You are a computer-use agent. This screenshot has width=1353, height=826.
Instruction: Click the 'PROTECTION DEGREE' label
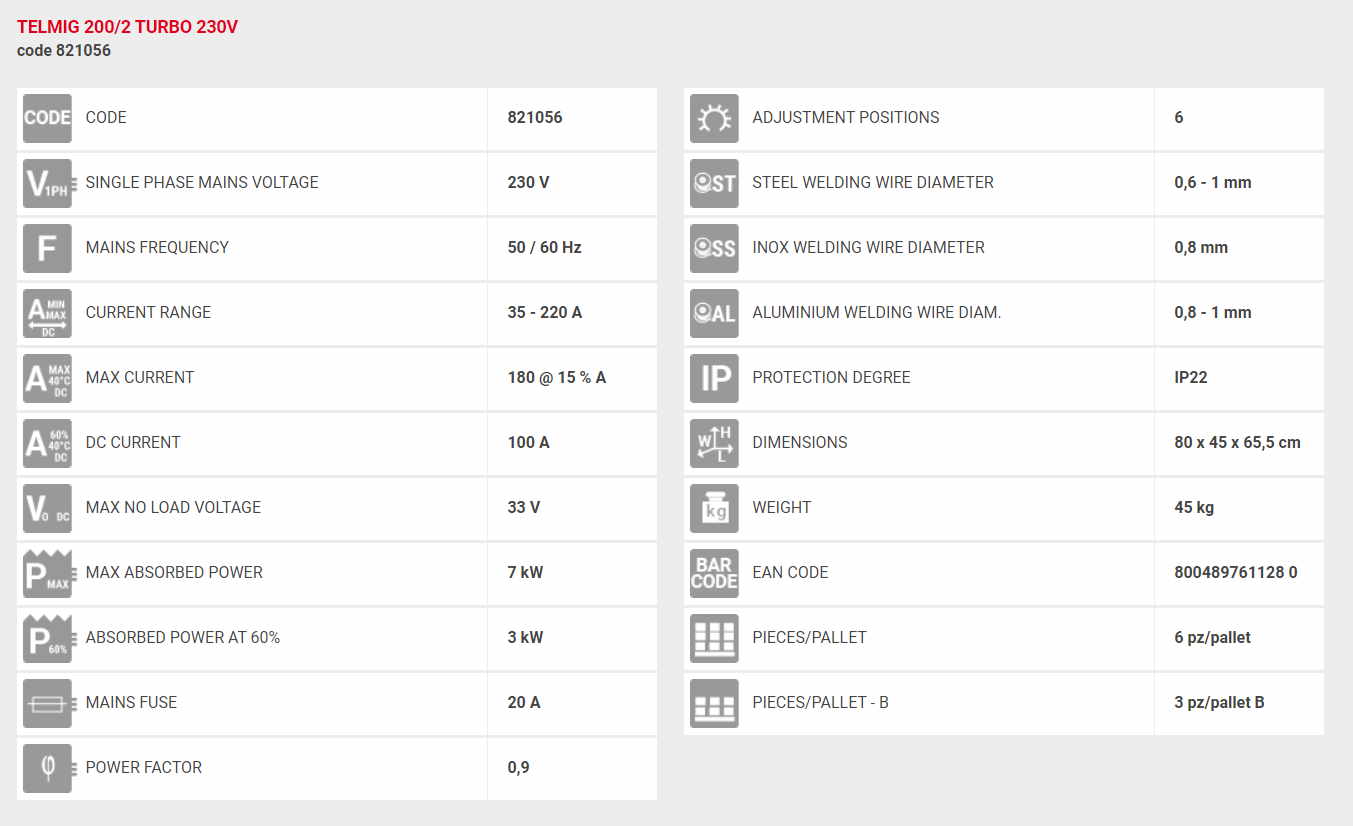[832, 377]
